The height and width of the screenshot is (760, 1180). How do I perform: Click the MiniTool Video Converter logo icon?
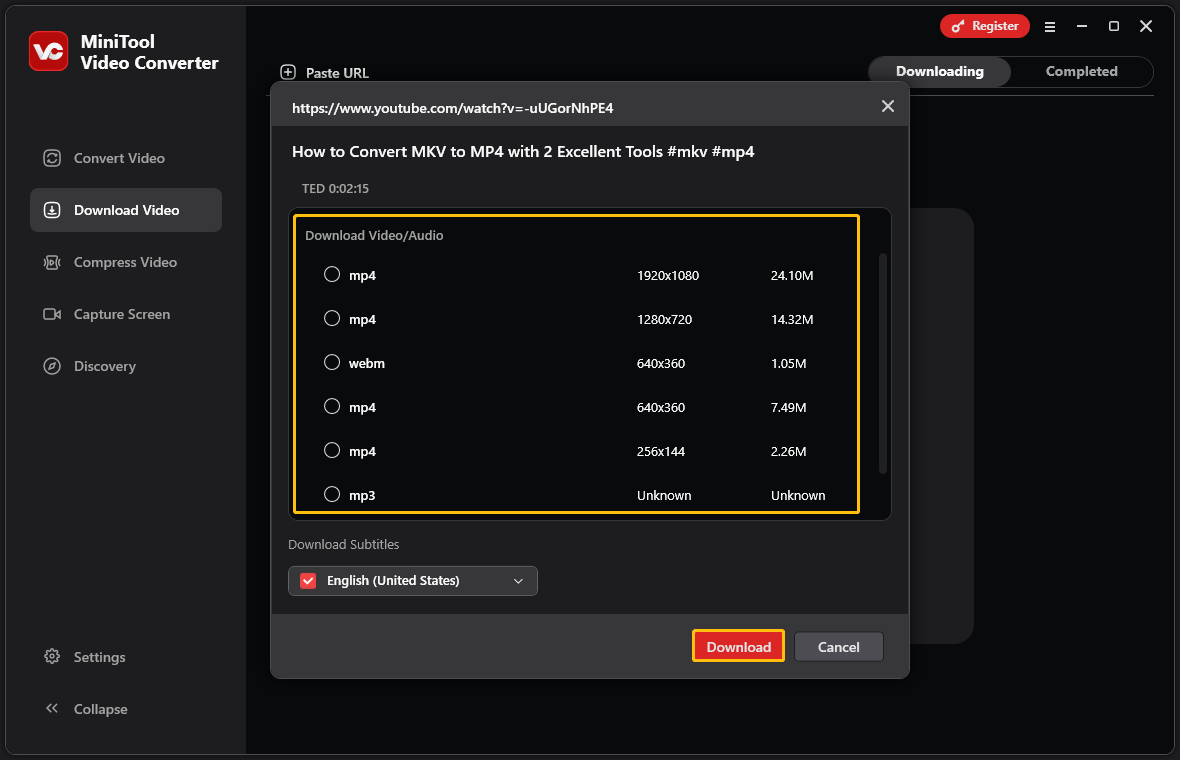pyautogui.click(x=48, y=51)
